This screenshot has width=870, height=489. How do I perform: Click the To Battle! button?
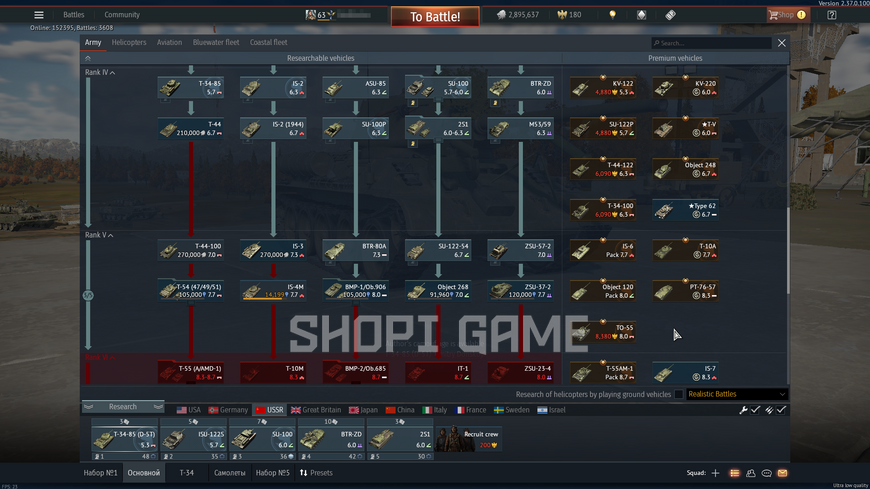tap(435, 17)
